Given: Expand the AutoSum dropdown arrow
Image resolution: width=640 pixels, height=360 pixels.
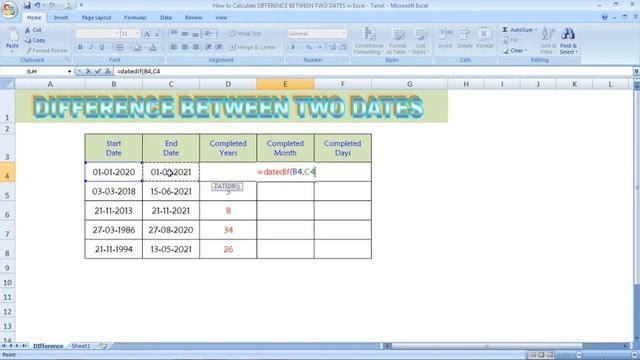Looking at the screenshot, I should click(x=536, y=30).
